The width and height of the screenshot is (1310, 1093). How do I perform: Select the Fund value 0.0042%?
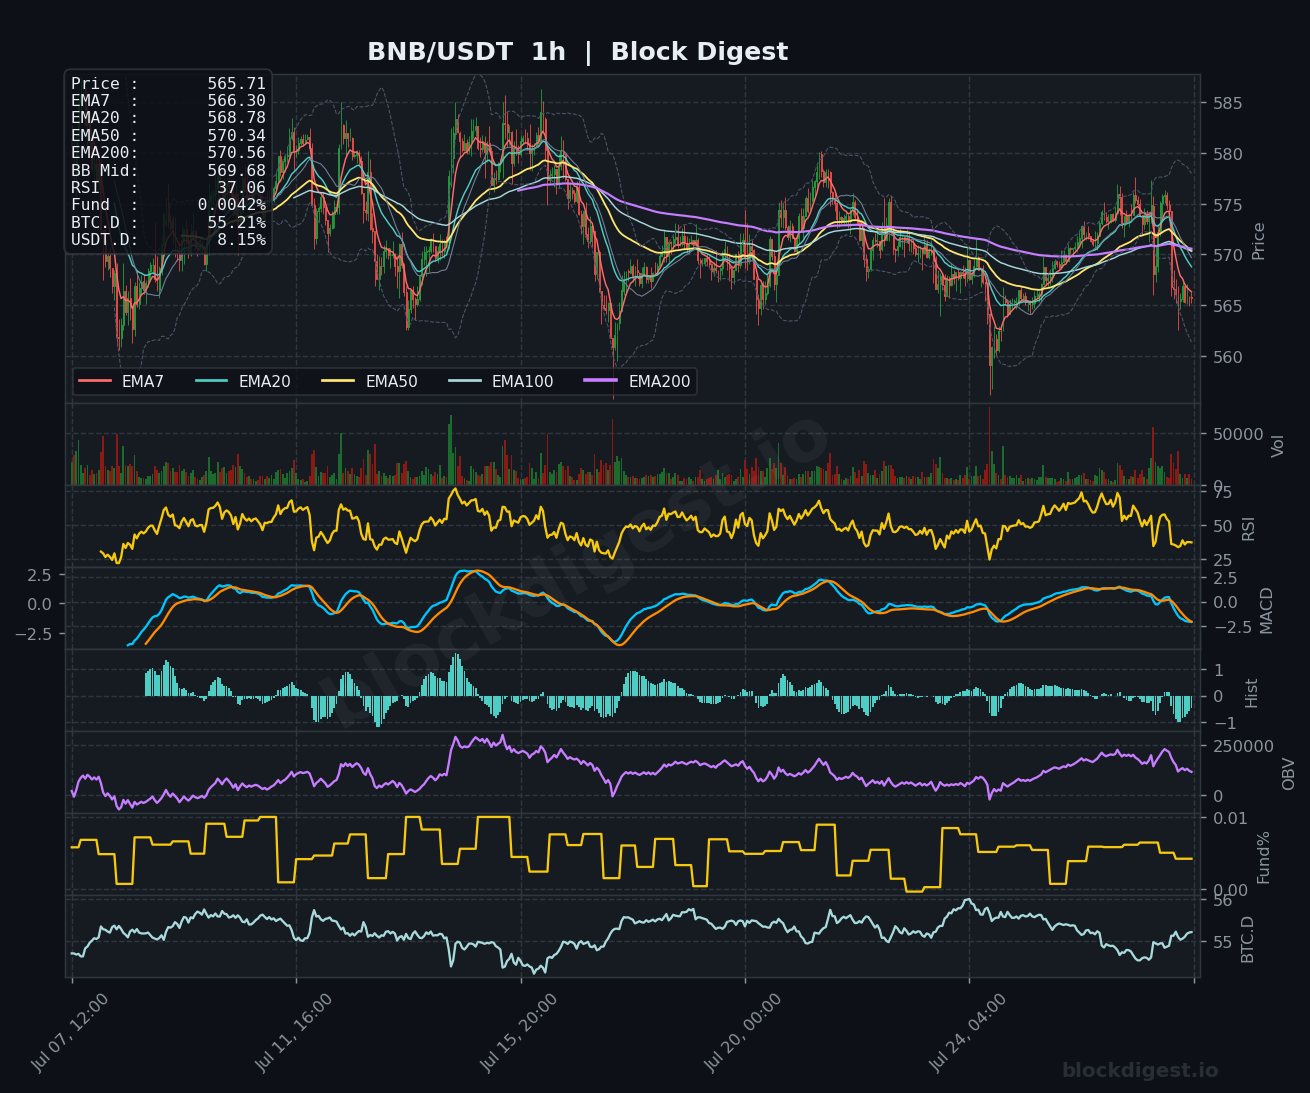click(232, 205)
